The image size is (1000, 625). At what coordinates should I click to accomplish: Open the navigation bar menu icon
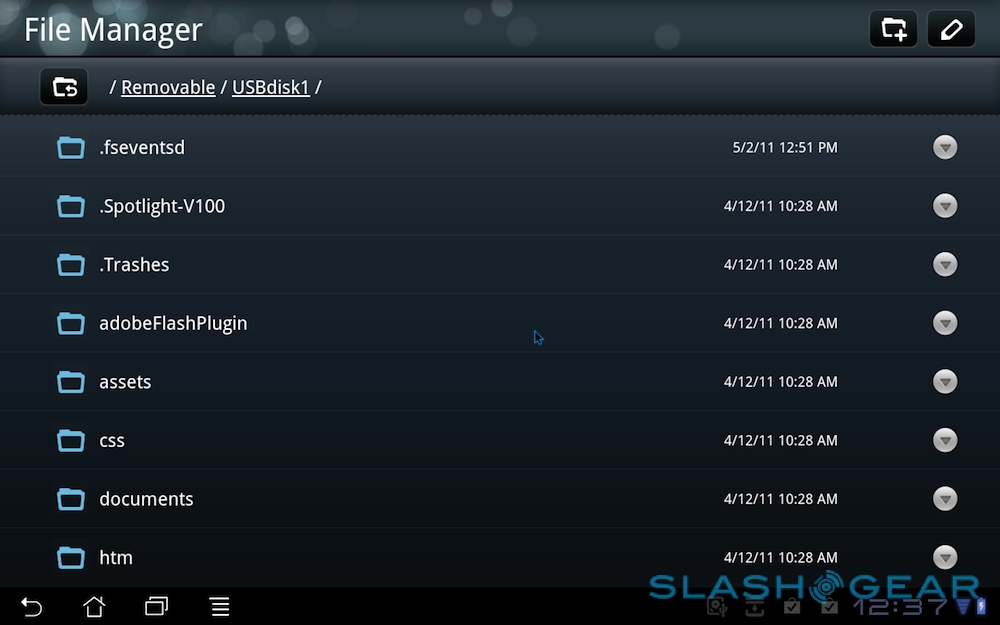(220, 607)
